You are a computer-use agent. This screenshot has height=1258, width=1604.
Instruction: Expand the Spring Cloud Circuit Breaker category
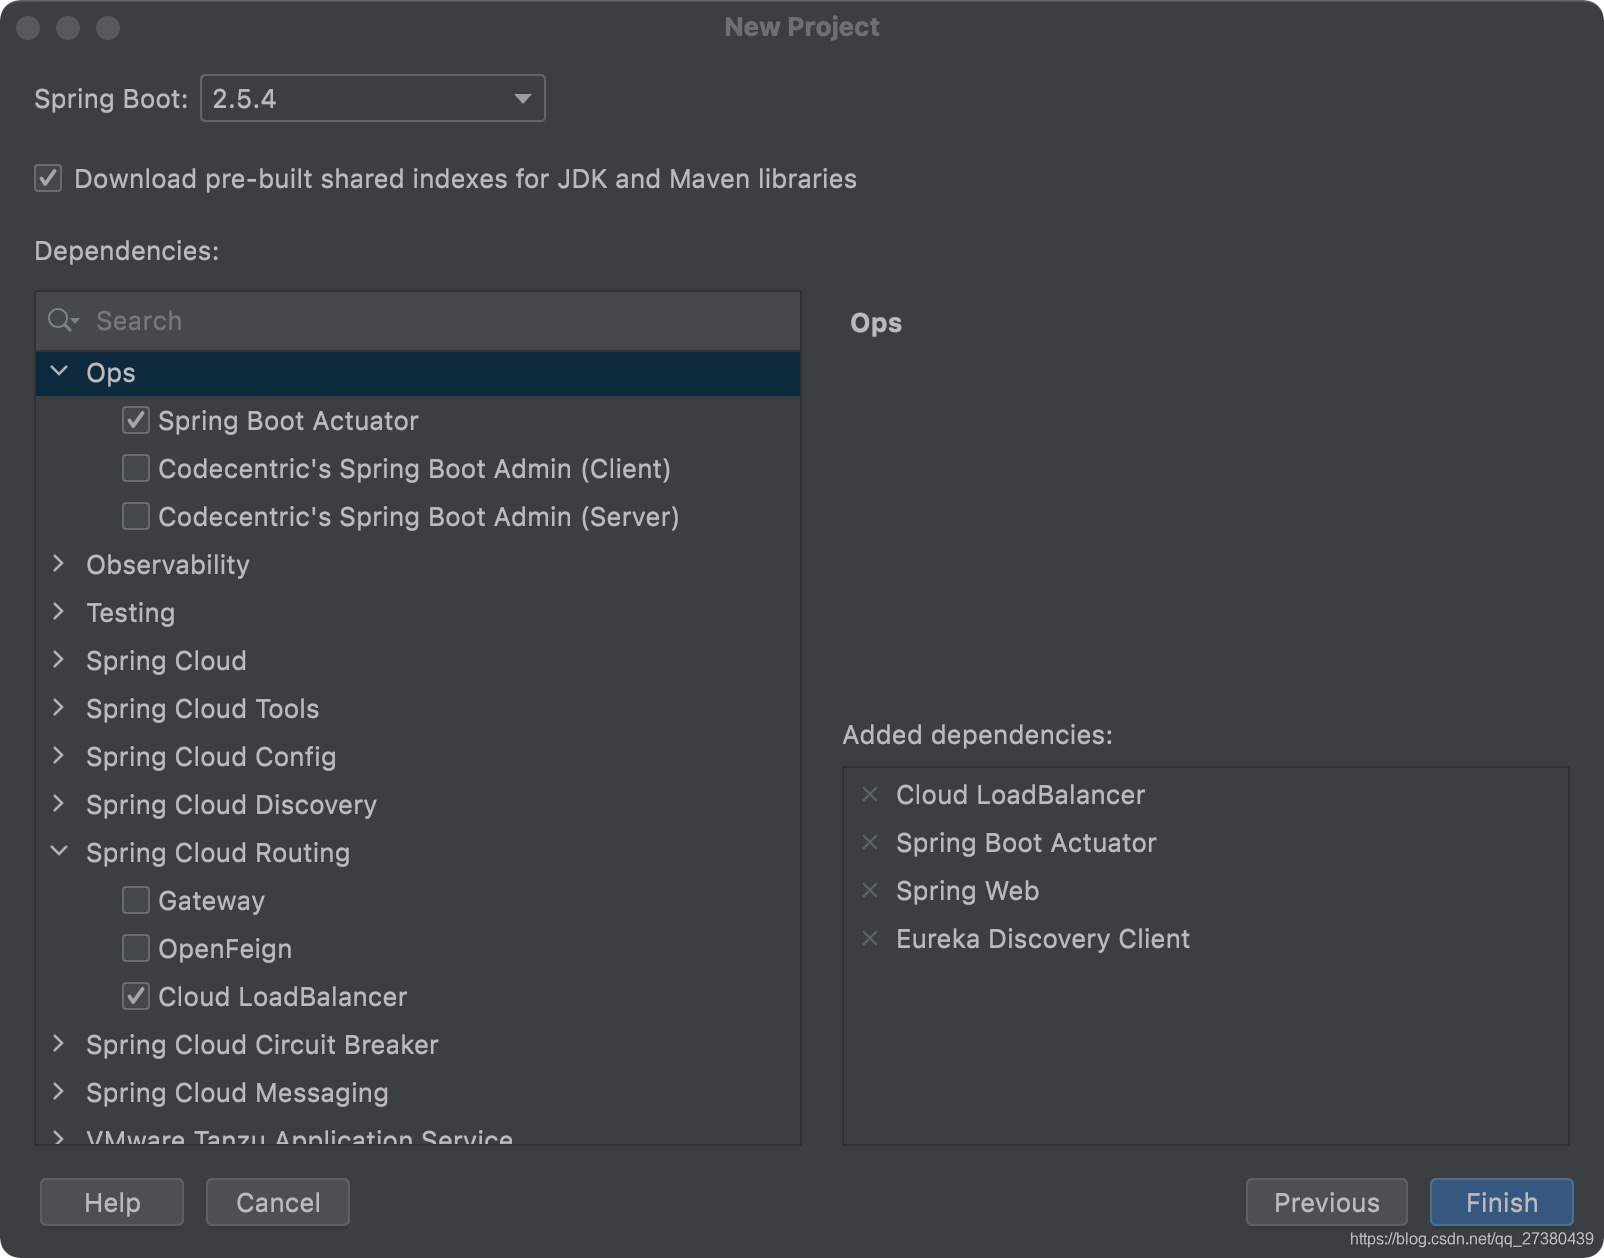coord(59,1044)
